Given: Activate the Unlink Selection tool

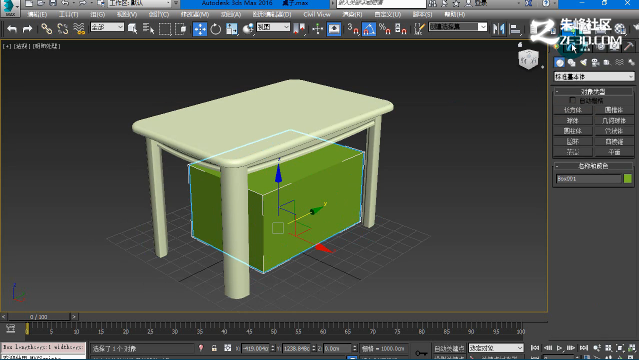Looking at the screenshot, I should tap(62, 29).
